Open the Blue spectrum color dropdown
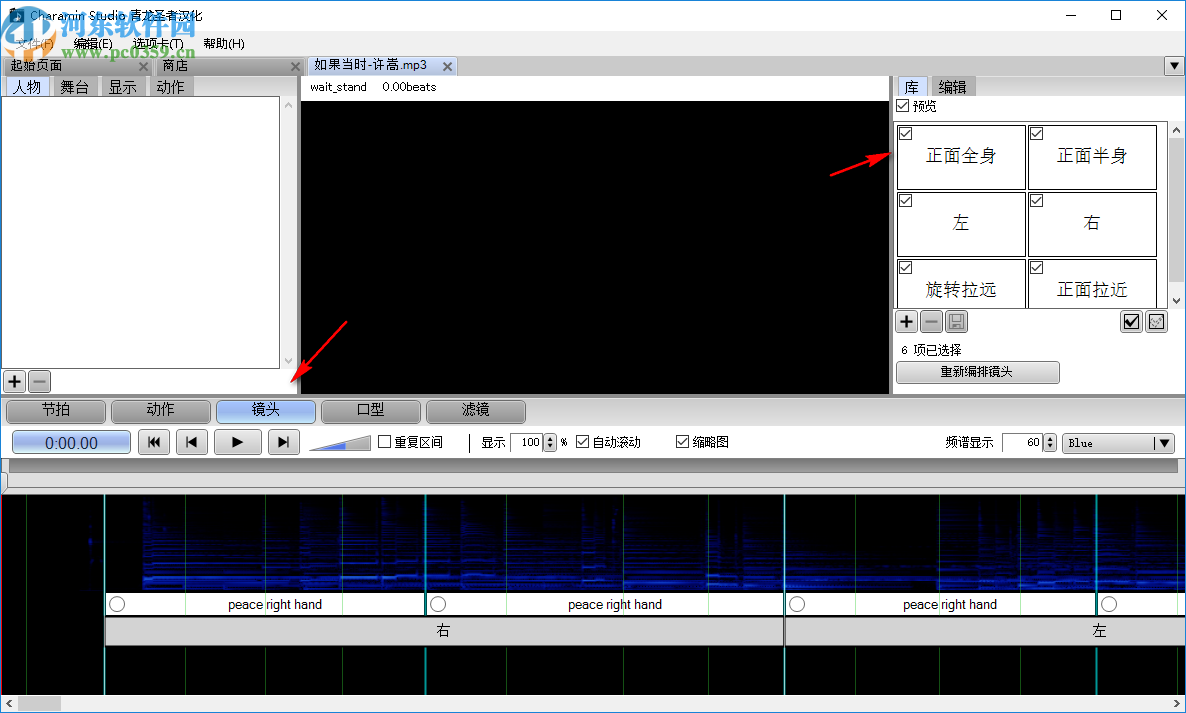This screenshot has width=1186, height=713. coord(1118,443)
